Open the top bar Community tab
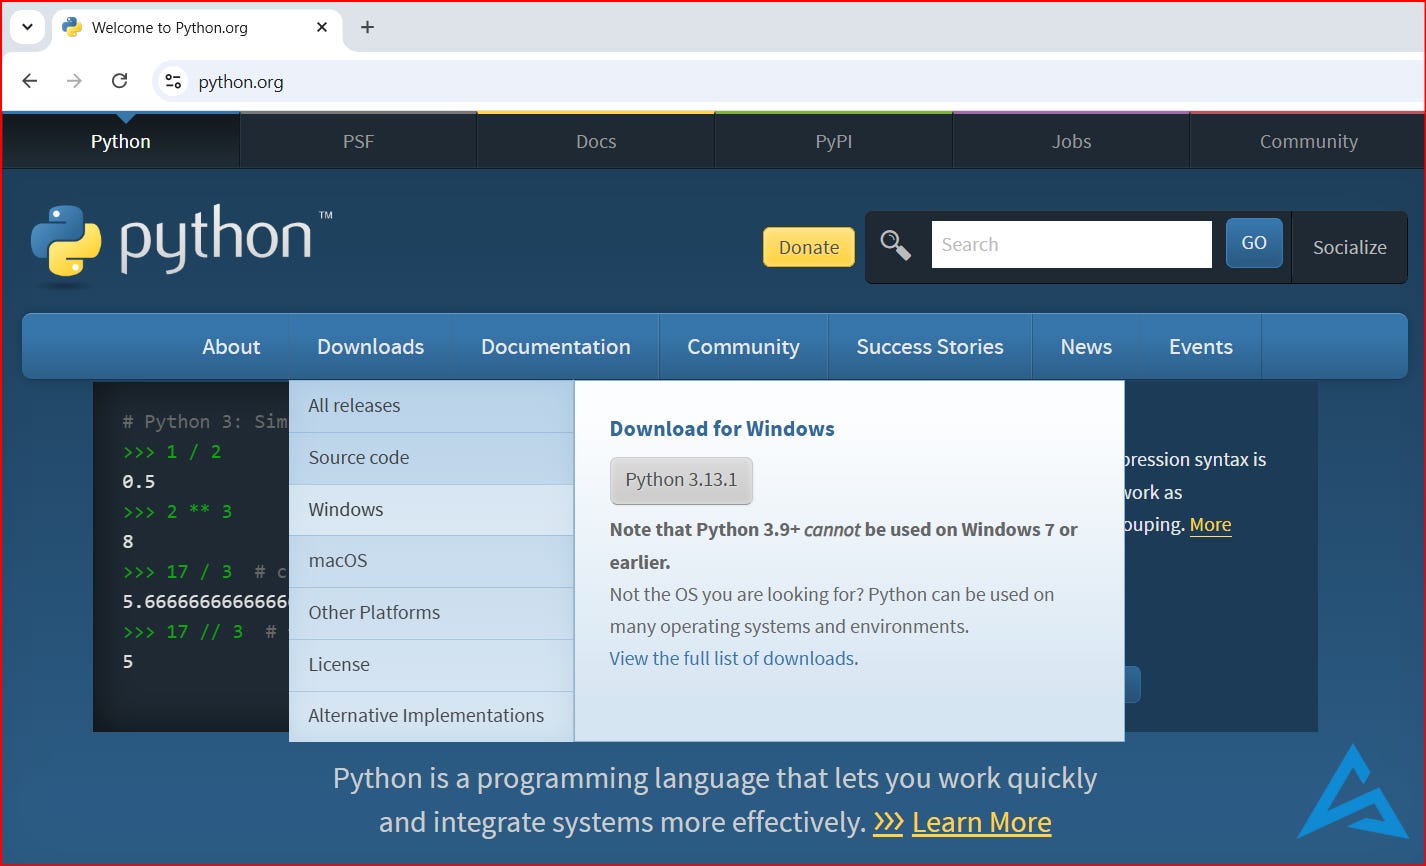 (1308, 141)
